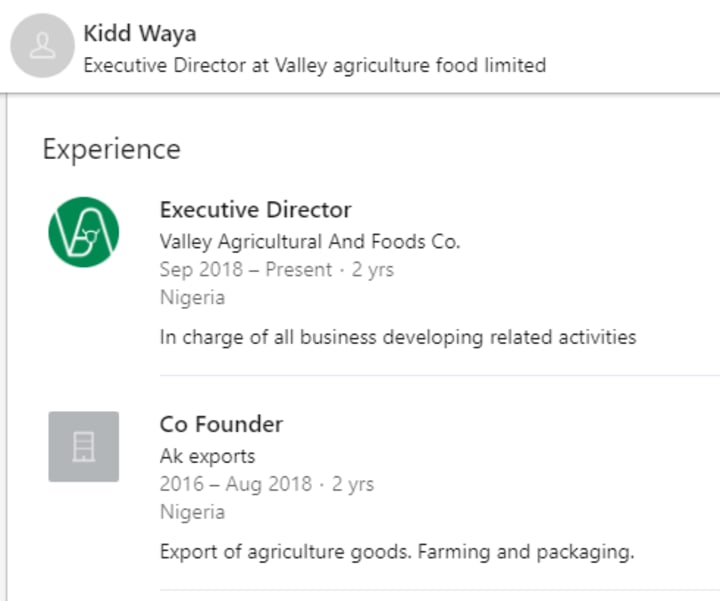Click Valley Agricultural And Foods Co. name
This screenshot has height=601, width=720.
pos(309,241)
